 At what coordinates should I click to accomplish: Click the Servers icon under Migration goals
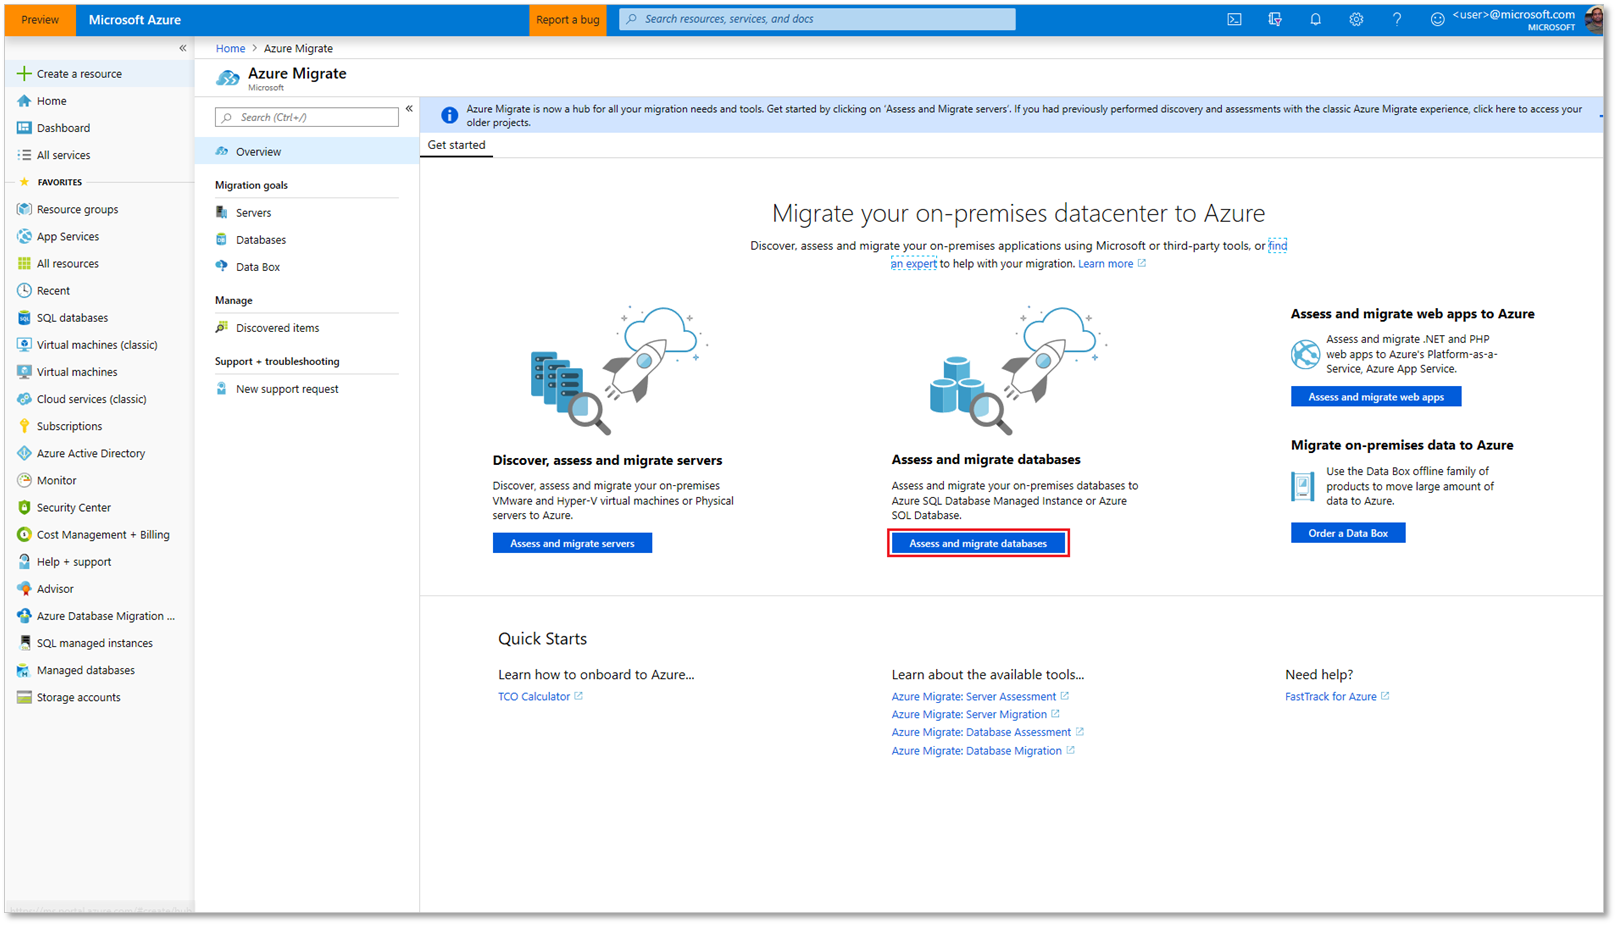pos(222,212)
